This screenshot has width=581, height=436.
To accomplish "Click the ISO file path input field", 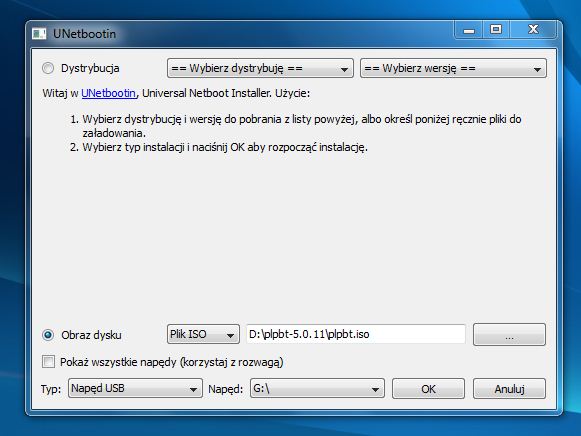I will click(x=356, y=334).
